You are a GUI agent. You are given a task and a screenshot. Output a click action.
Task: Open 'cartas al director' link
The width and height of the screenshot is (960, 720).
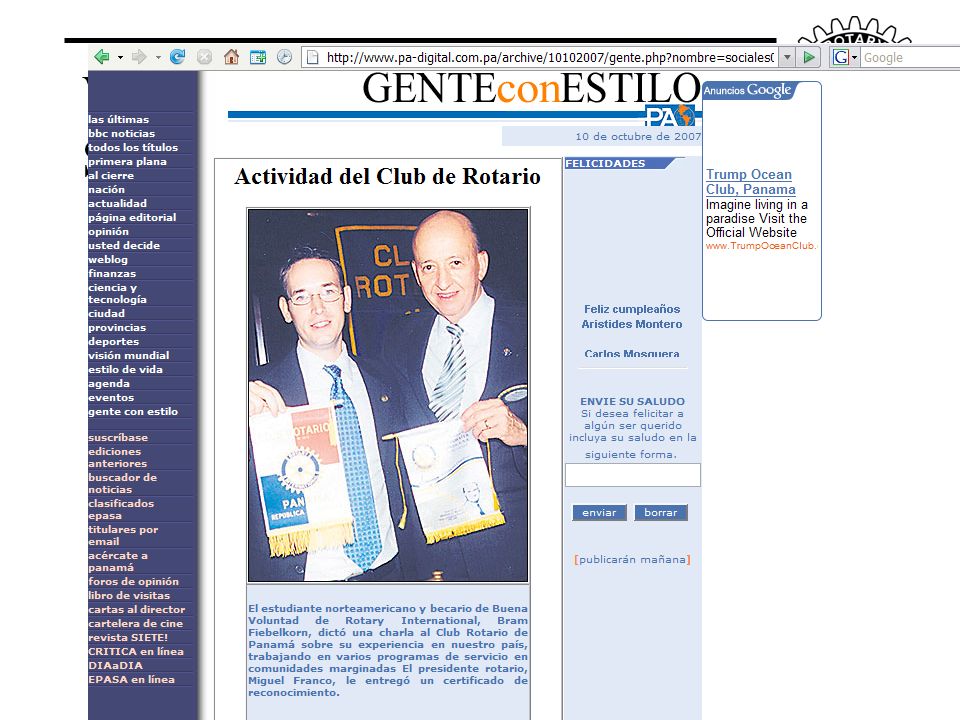point(137,610)
